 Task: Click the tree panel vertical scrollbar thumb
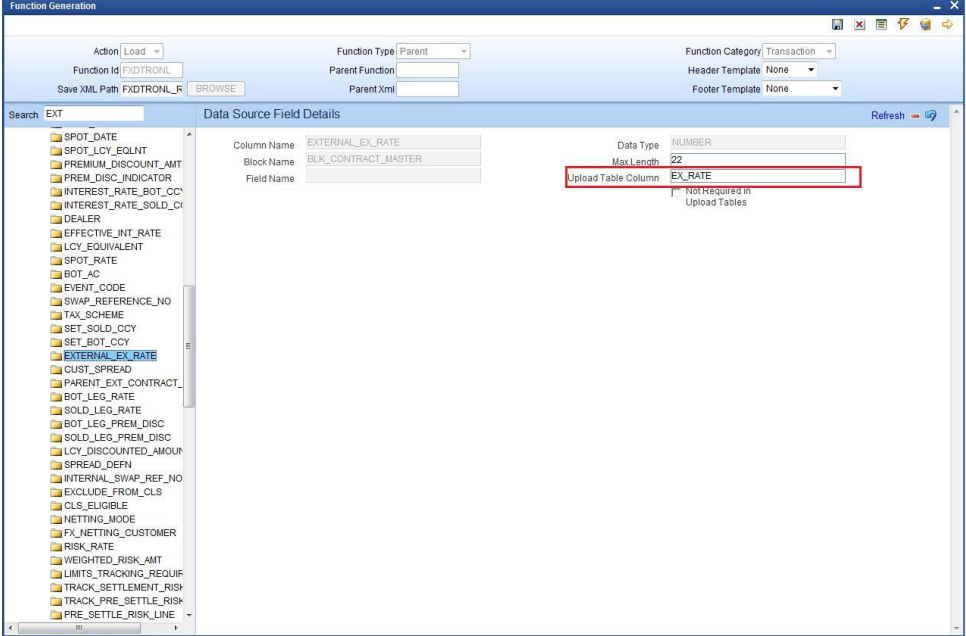[x=189, y=346]
